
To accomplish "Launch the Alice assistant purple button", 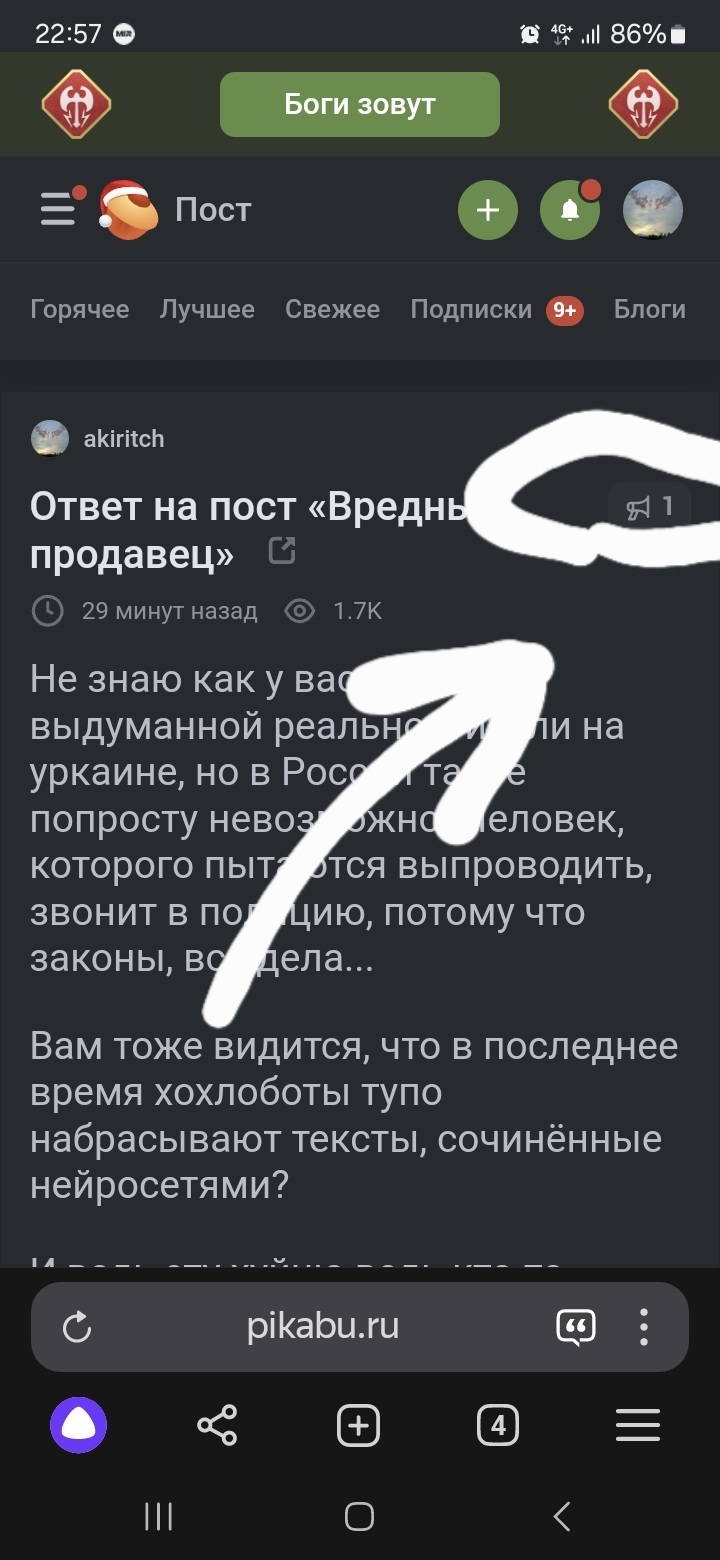I will (x=78, y=1425).
